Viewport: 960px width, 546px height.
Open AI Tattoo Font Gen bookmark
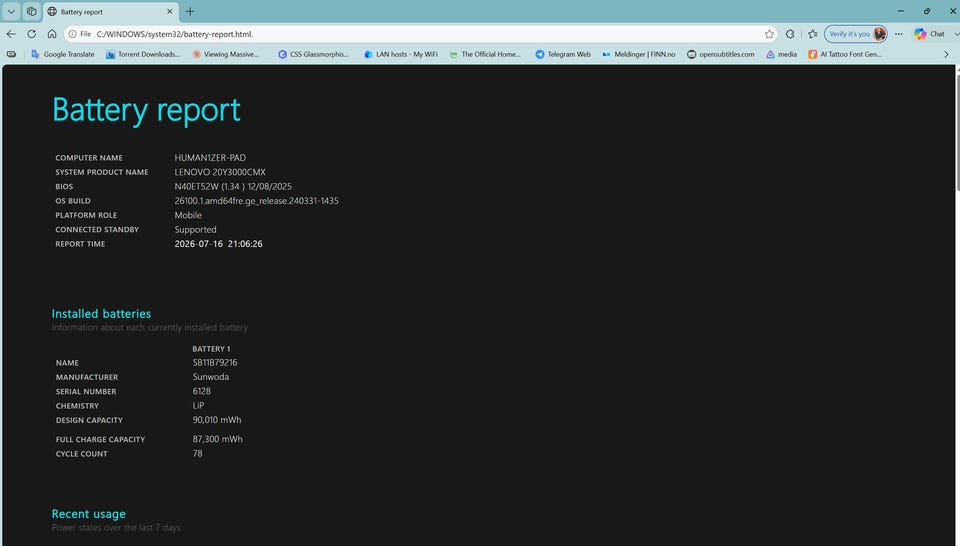(x=845, y=54)
